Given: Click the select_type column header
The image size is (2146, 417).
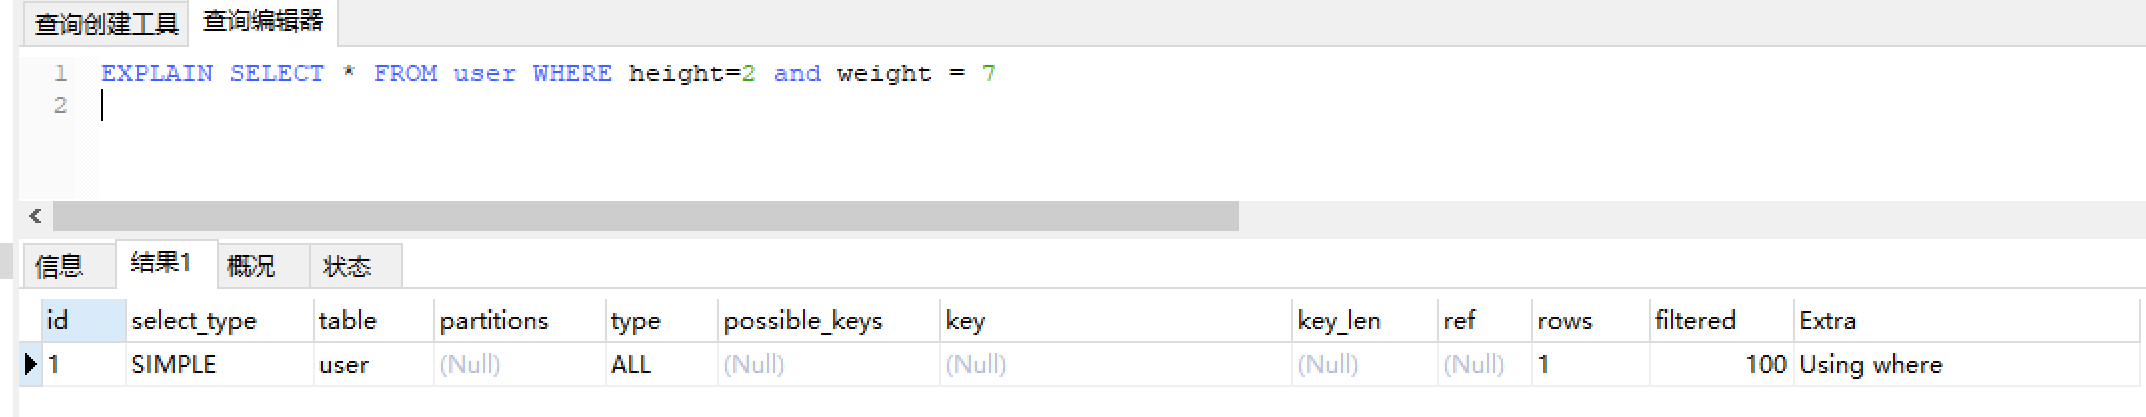Looking at the screenshot, I should click(x=220, y=320).
